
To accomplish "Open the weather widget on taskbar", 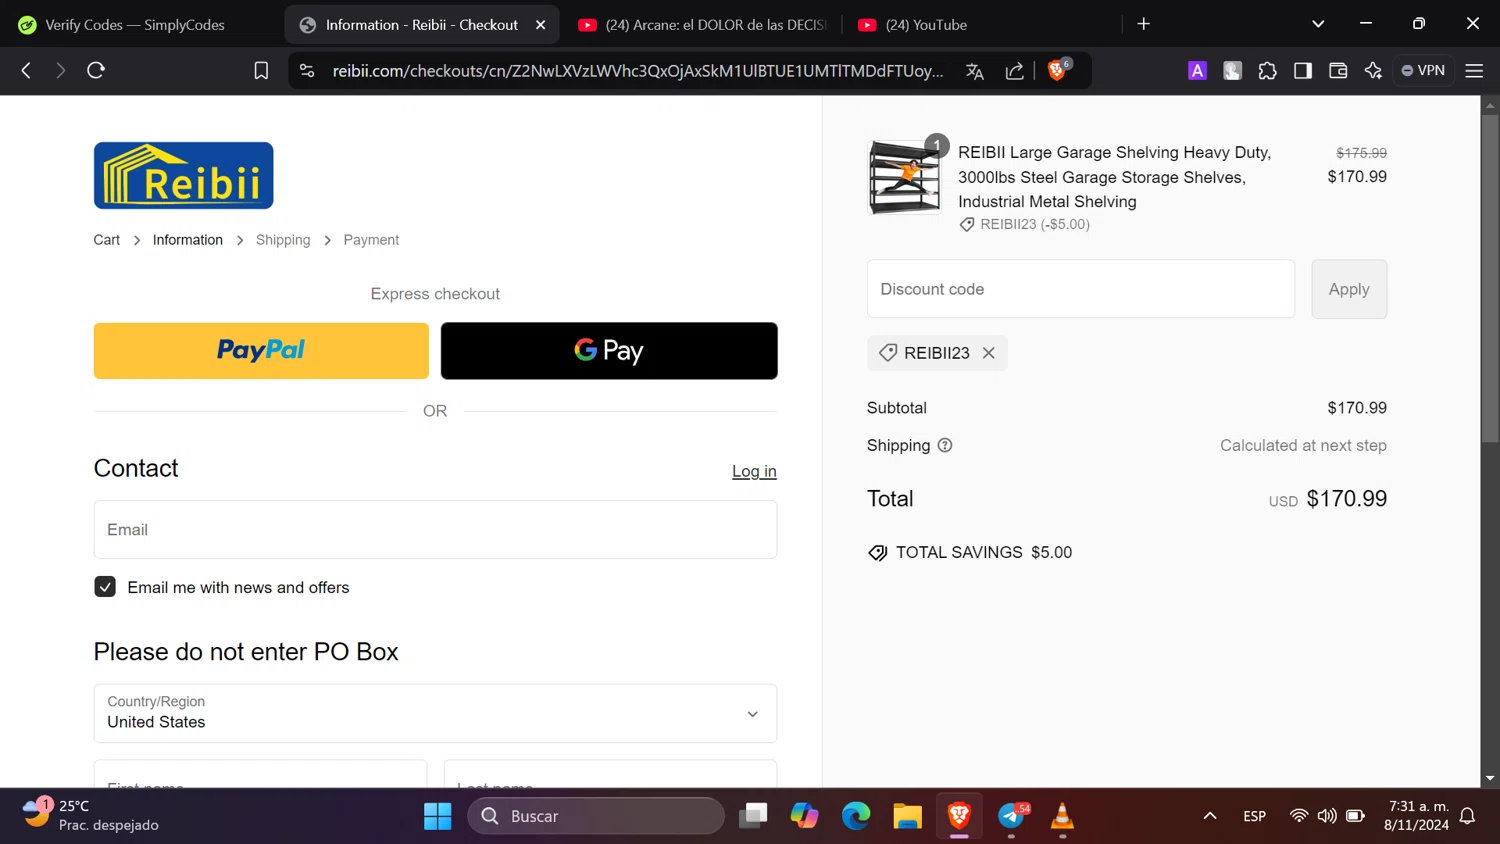I will pos(90,816).
